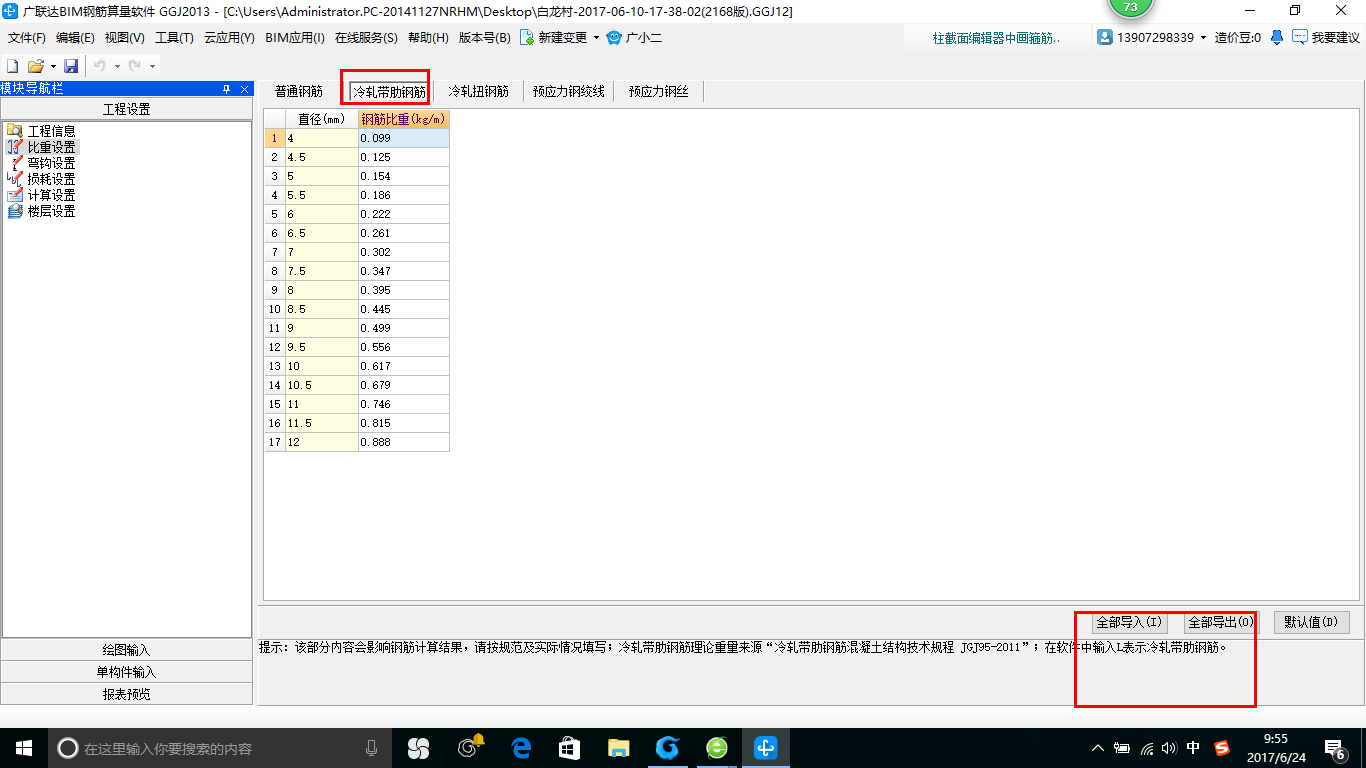Open the 帮助(H) menu
This screenshot has width=1366, height=768.
pyautogui.click(x=428, y=38)
